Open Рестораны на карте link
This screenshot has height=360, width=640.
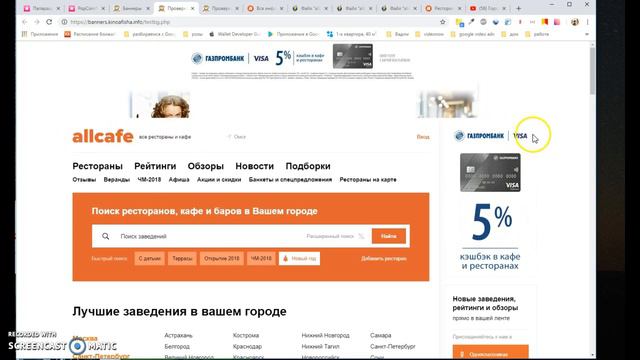click(368, 180)
